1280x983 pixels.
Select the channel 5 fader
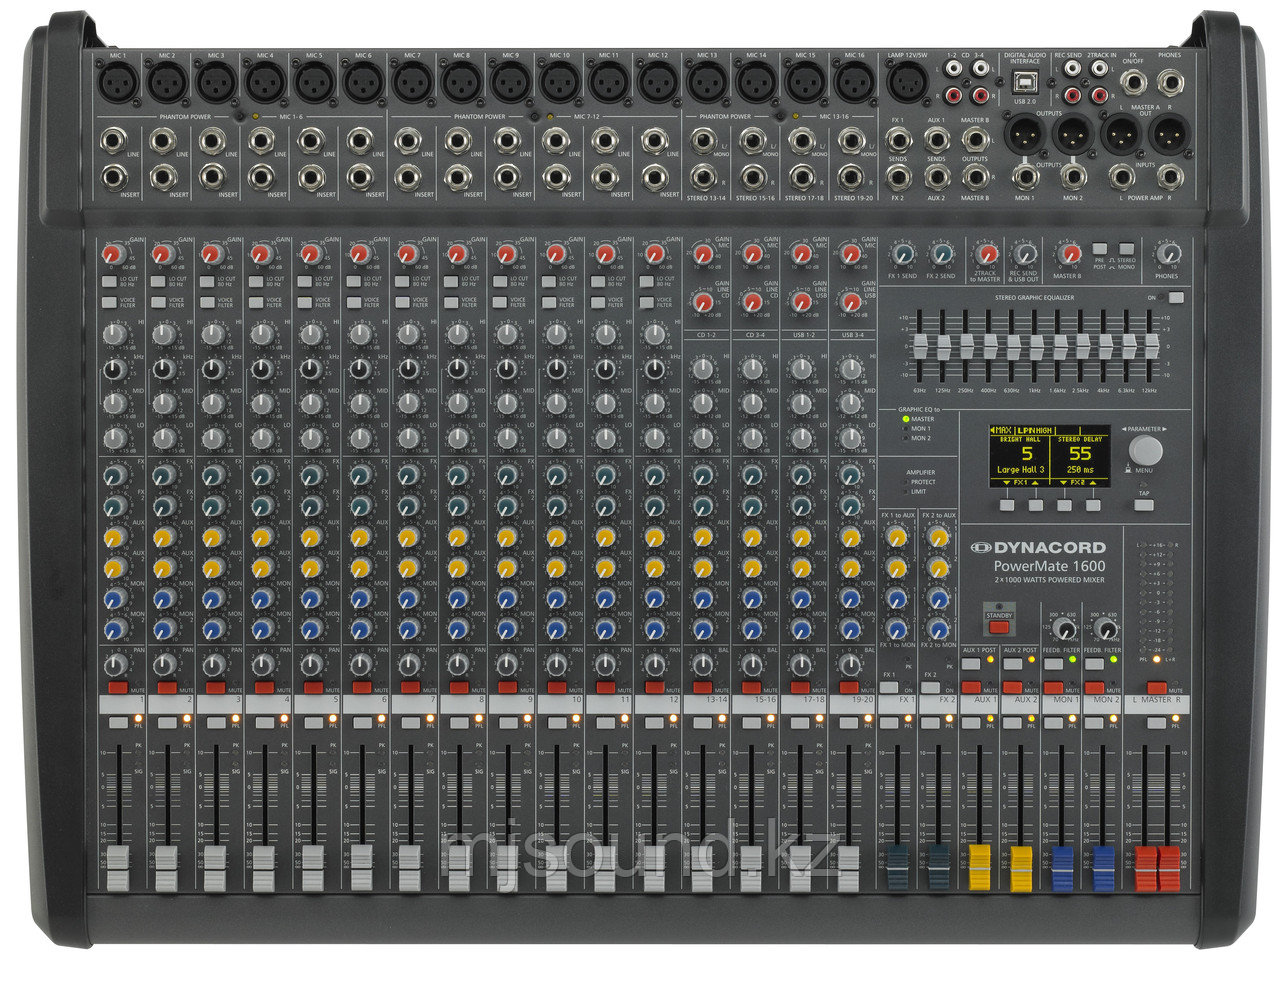pyautogui.click(x=313, y=866)
